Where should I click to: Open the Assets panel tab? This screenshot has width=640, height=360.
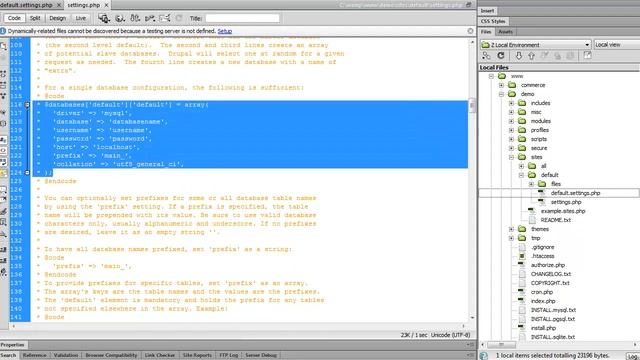[505, 31]
